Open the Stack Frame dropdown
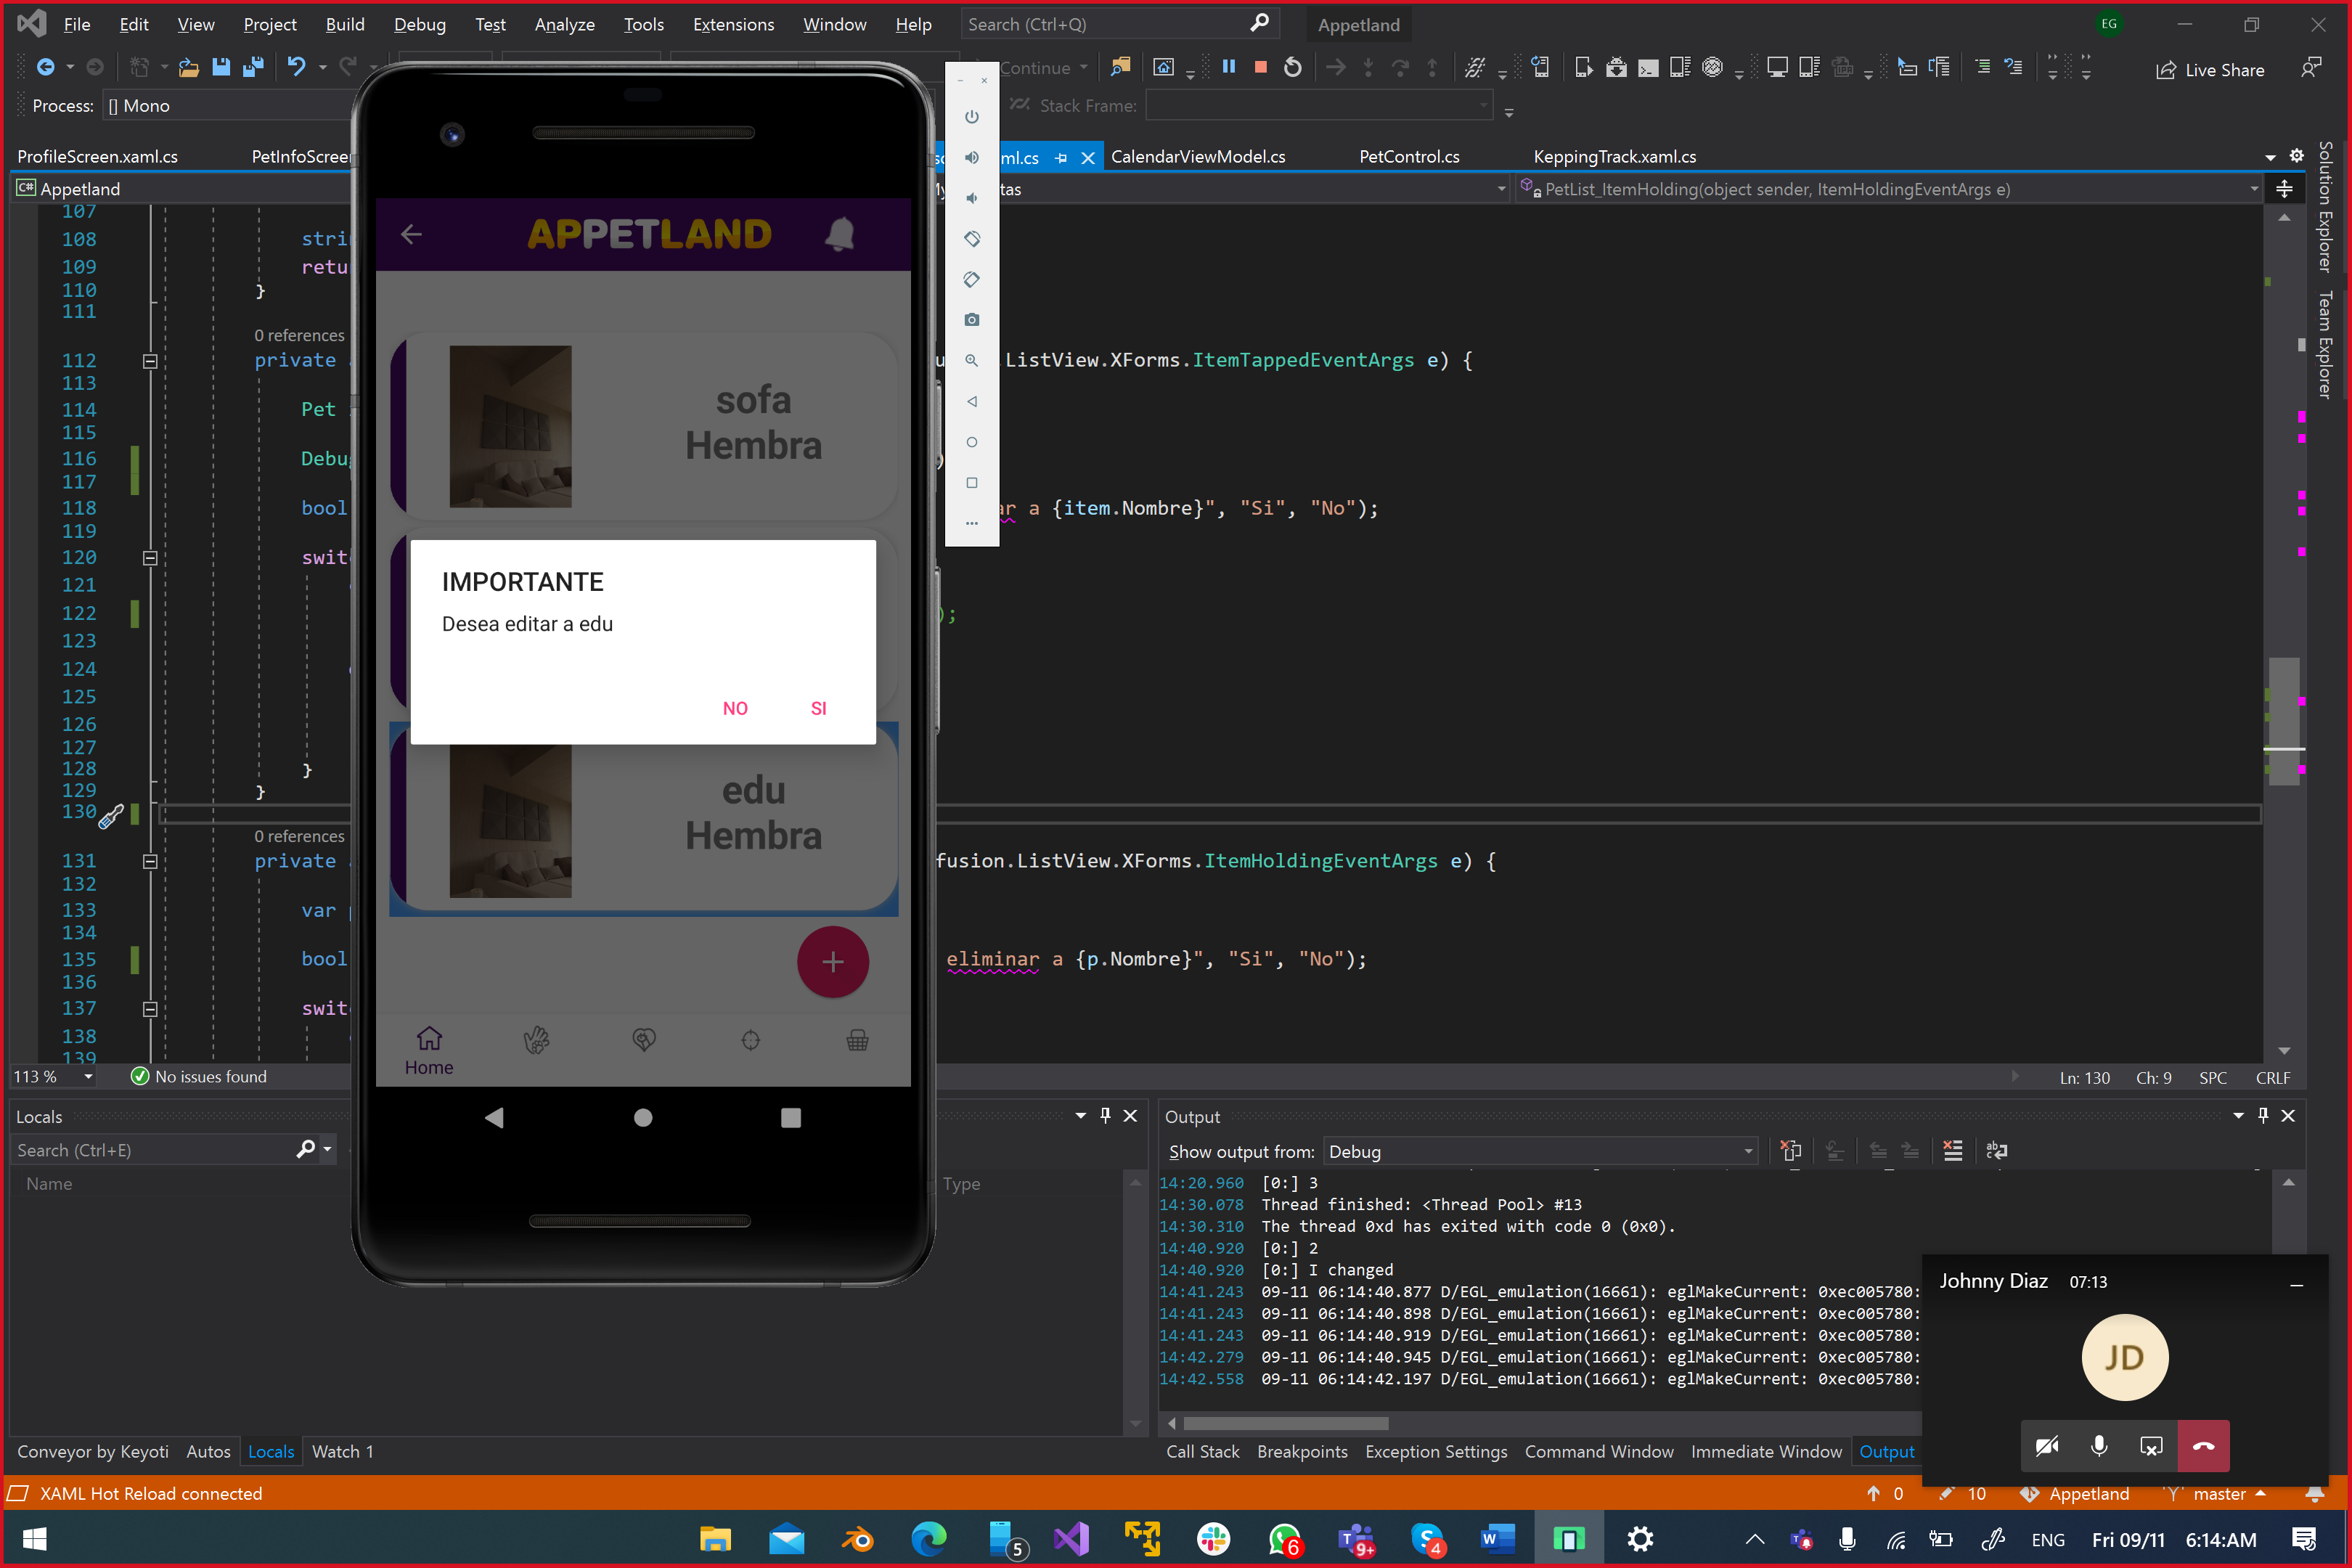 coord(1482,105)
